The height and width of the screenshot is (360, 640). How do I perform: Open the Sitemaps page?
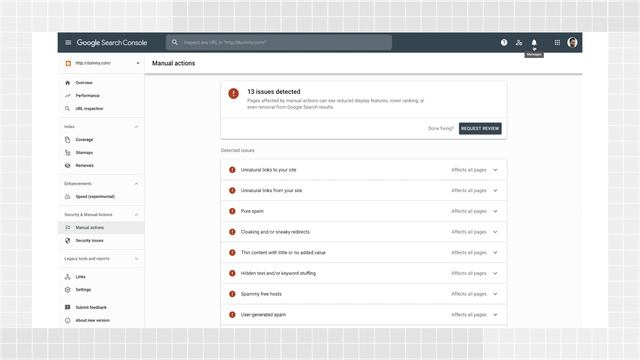point(84,153)
